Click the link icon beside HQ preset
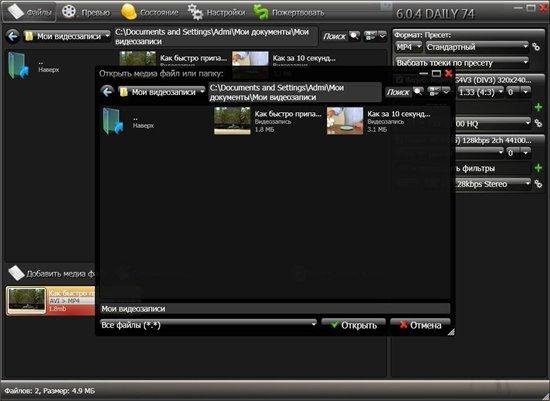 pos(538,123)
